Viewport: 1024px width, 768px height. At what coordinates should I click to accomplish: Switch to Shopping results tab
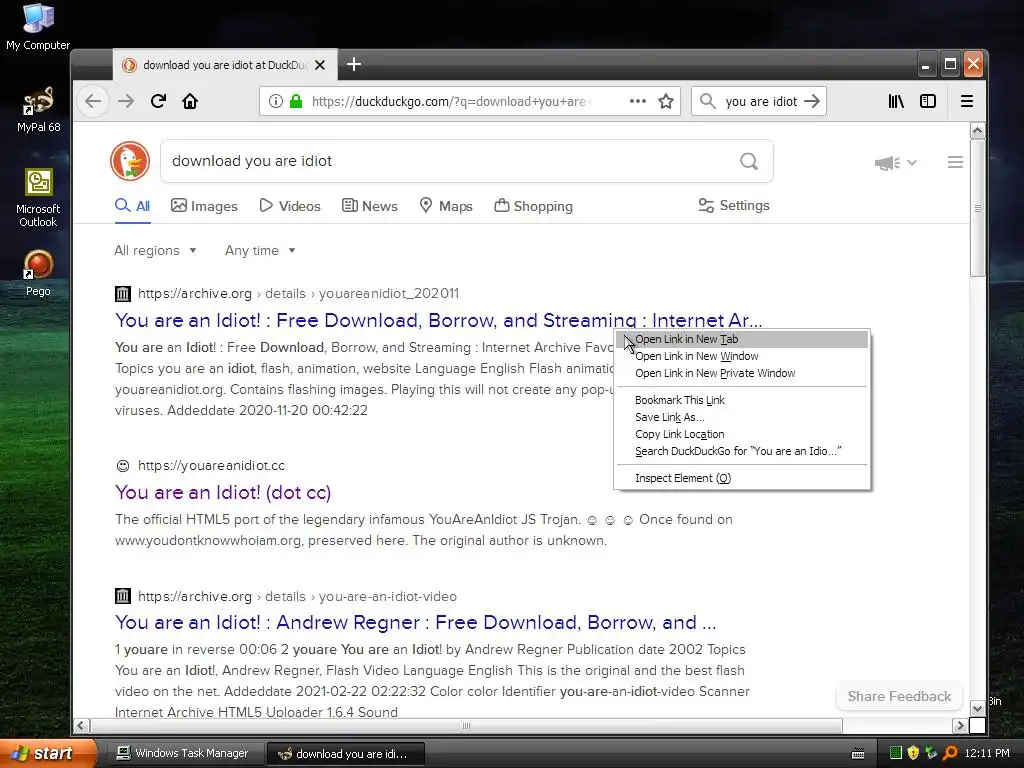click(x=534, y=206)
